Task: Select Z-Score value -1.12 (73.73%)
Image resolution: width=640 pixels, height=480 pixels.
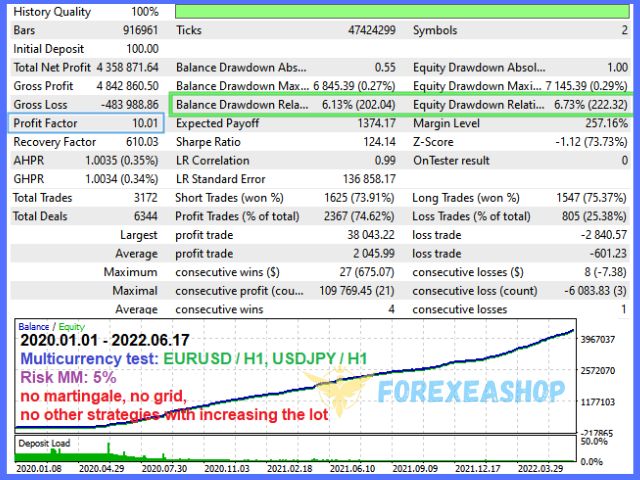Action: point(591,142)
